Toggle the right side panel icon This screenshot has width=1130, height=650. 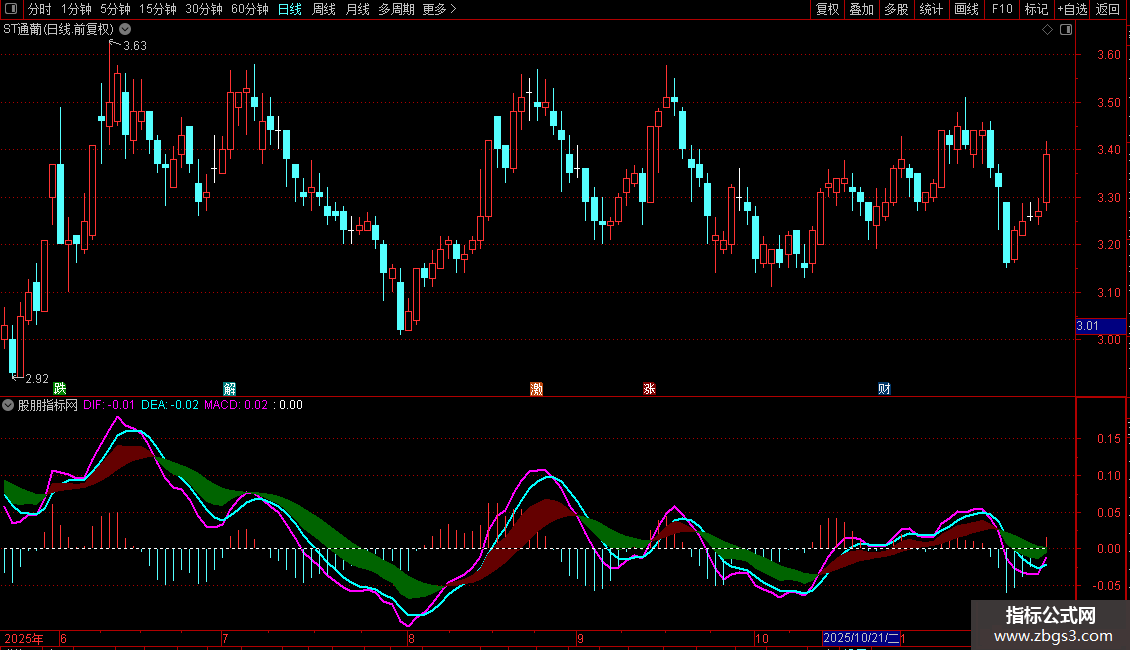(1066, 30)
